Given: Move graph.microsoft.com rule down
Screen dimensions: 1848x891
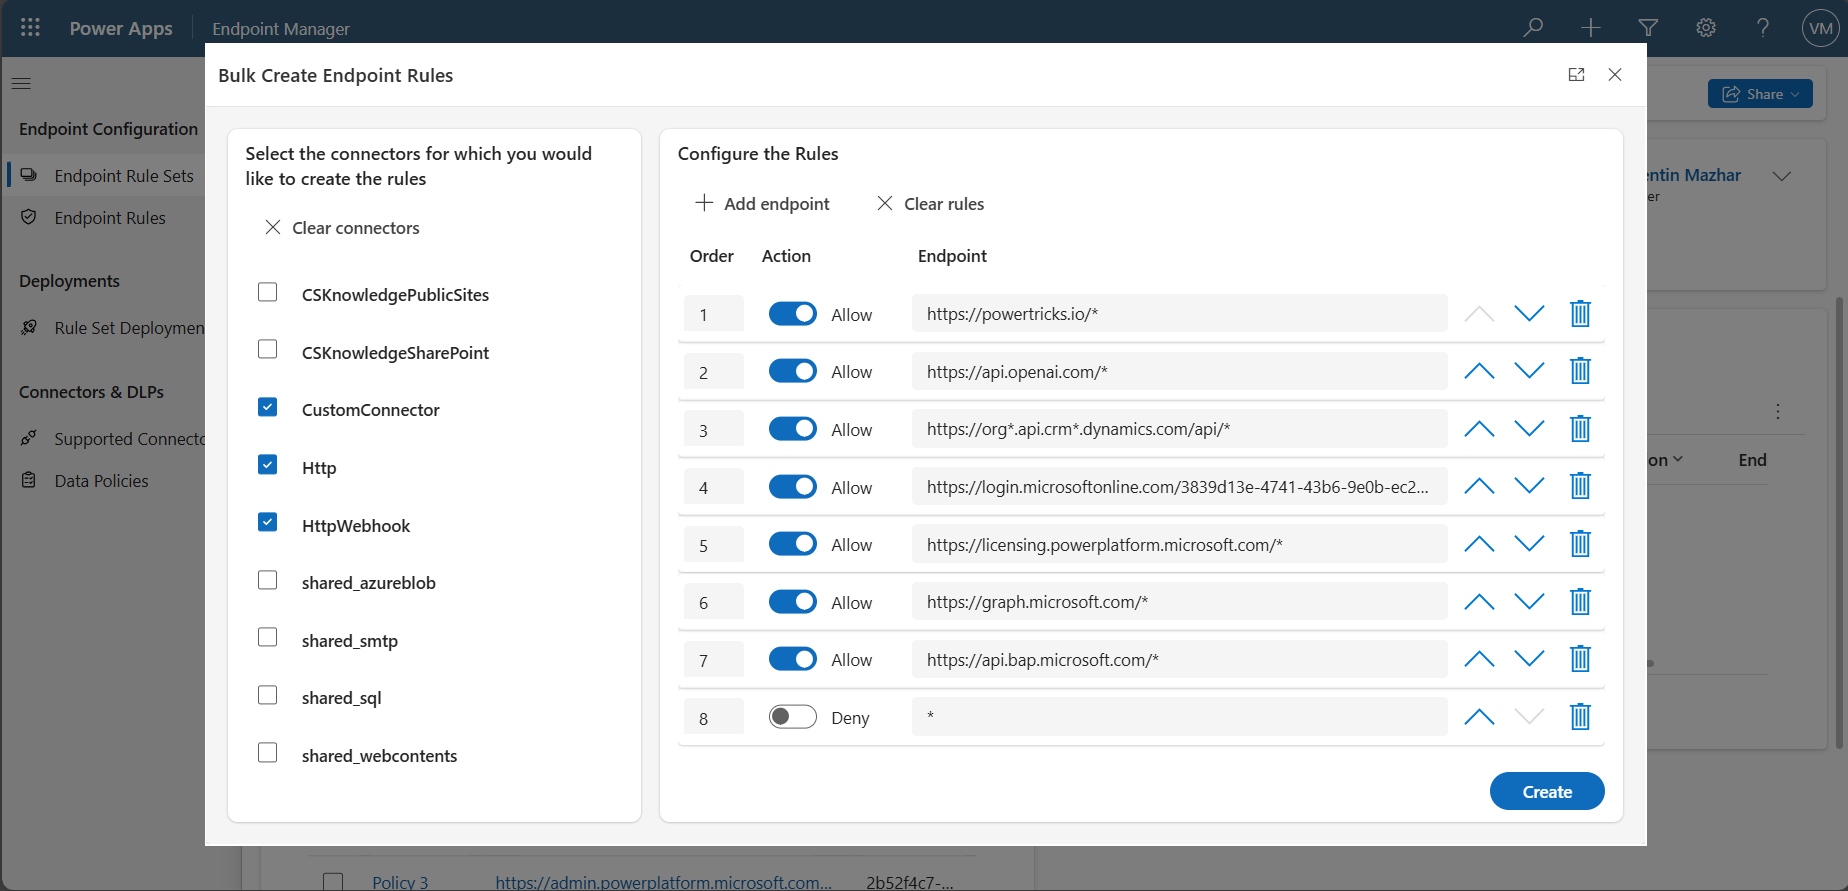Looking at the screenshot, I should [1529, 602].
